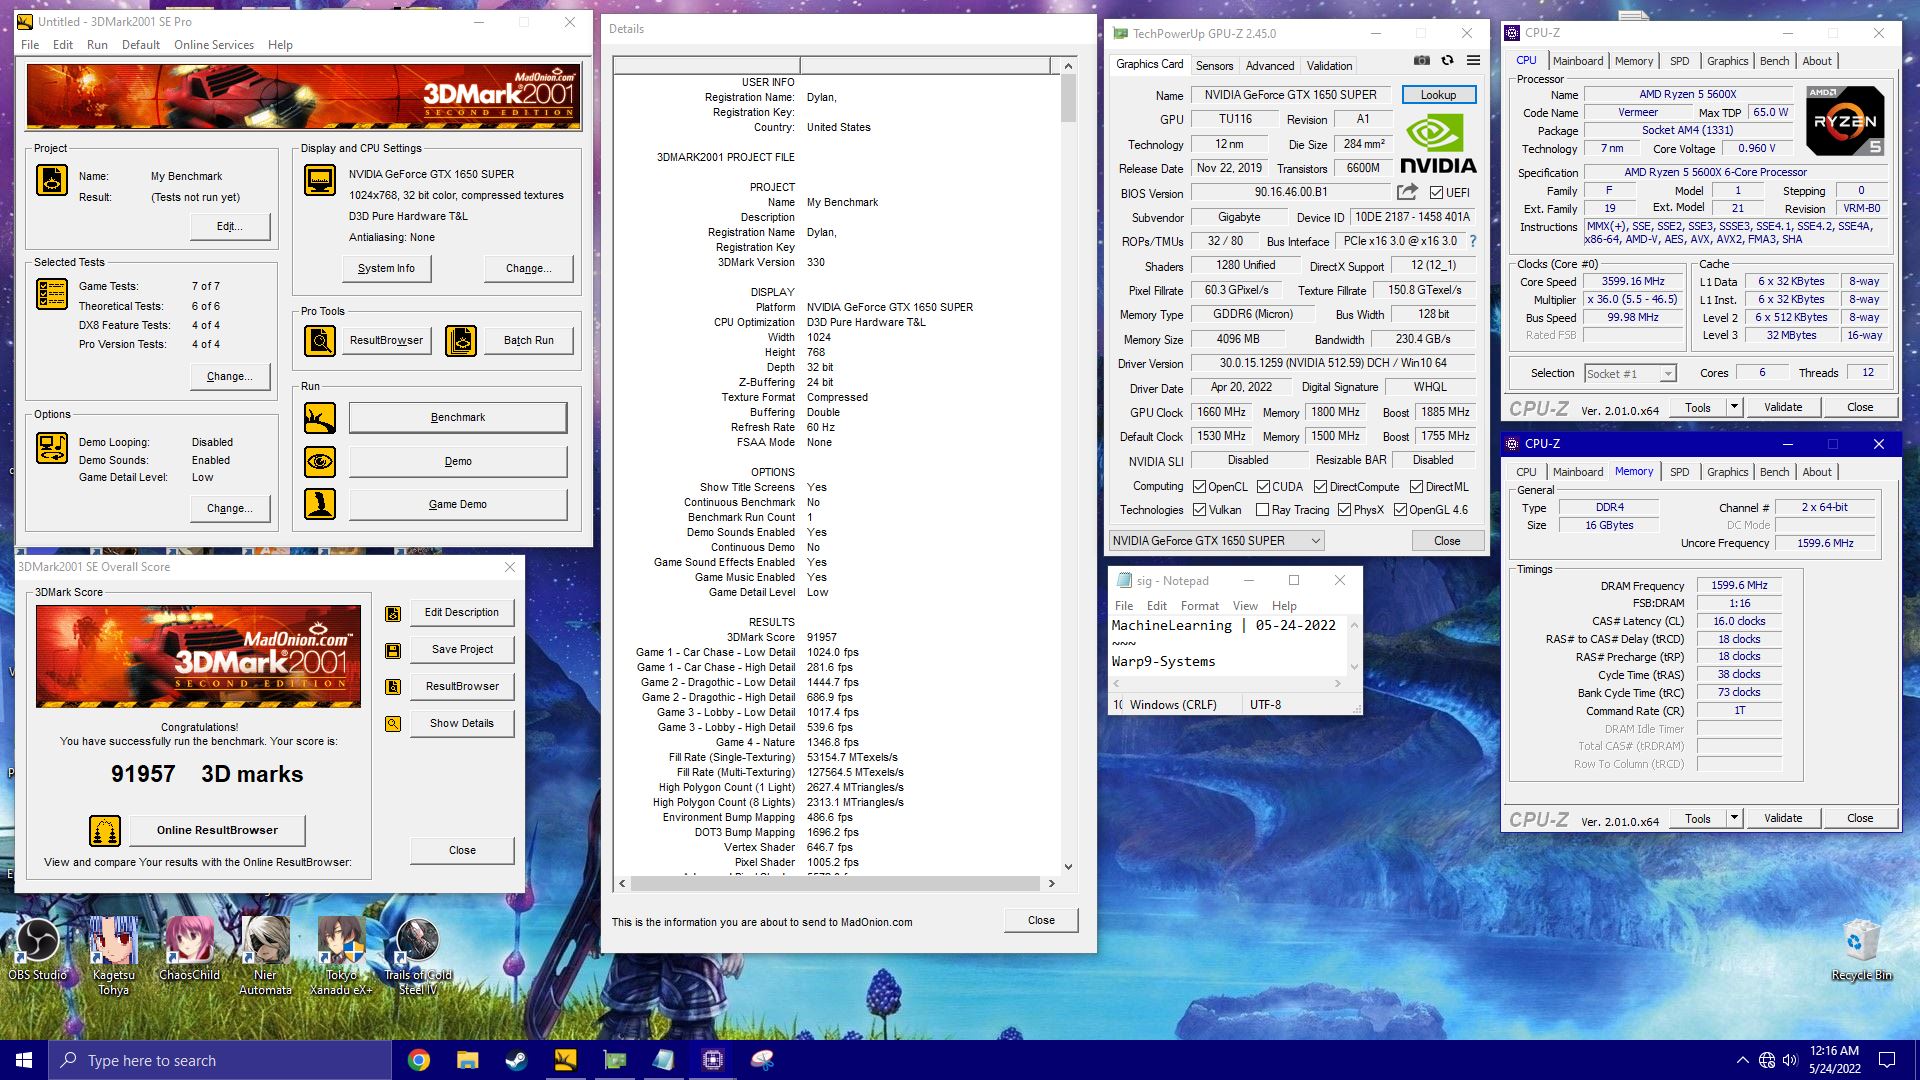Toggle the PhysX checkbox in GPU-Z
The height and width of the screenshot is (1080, 1920).
[1344, 510]
